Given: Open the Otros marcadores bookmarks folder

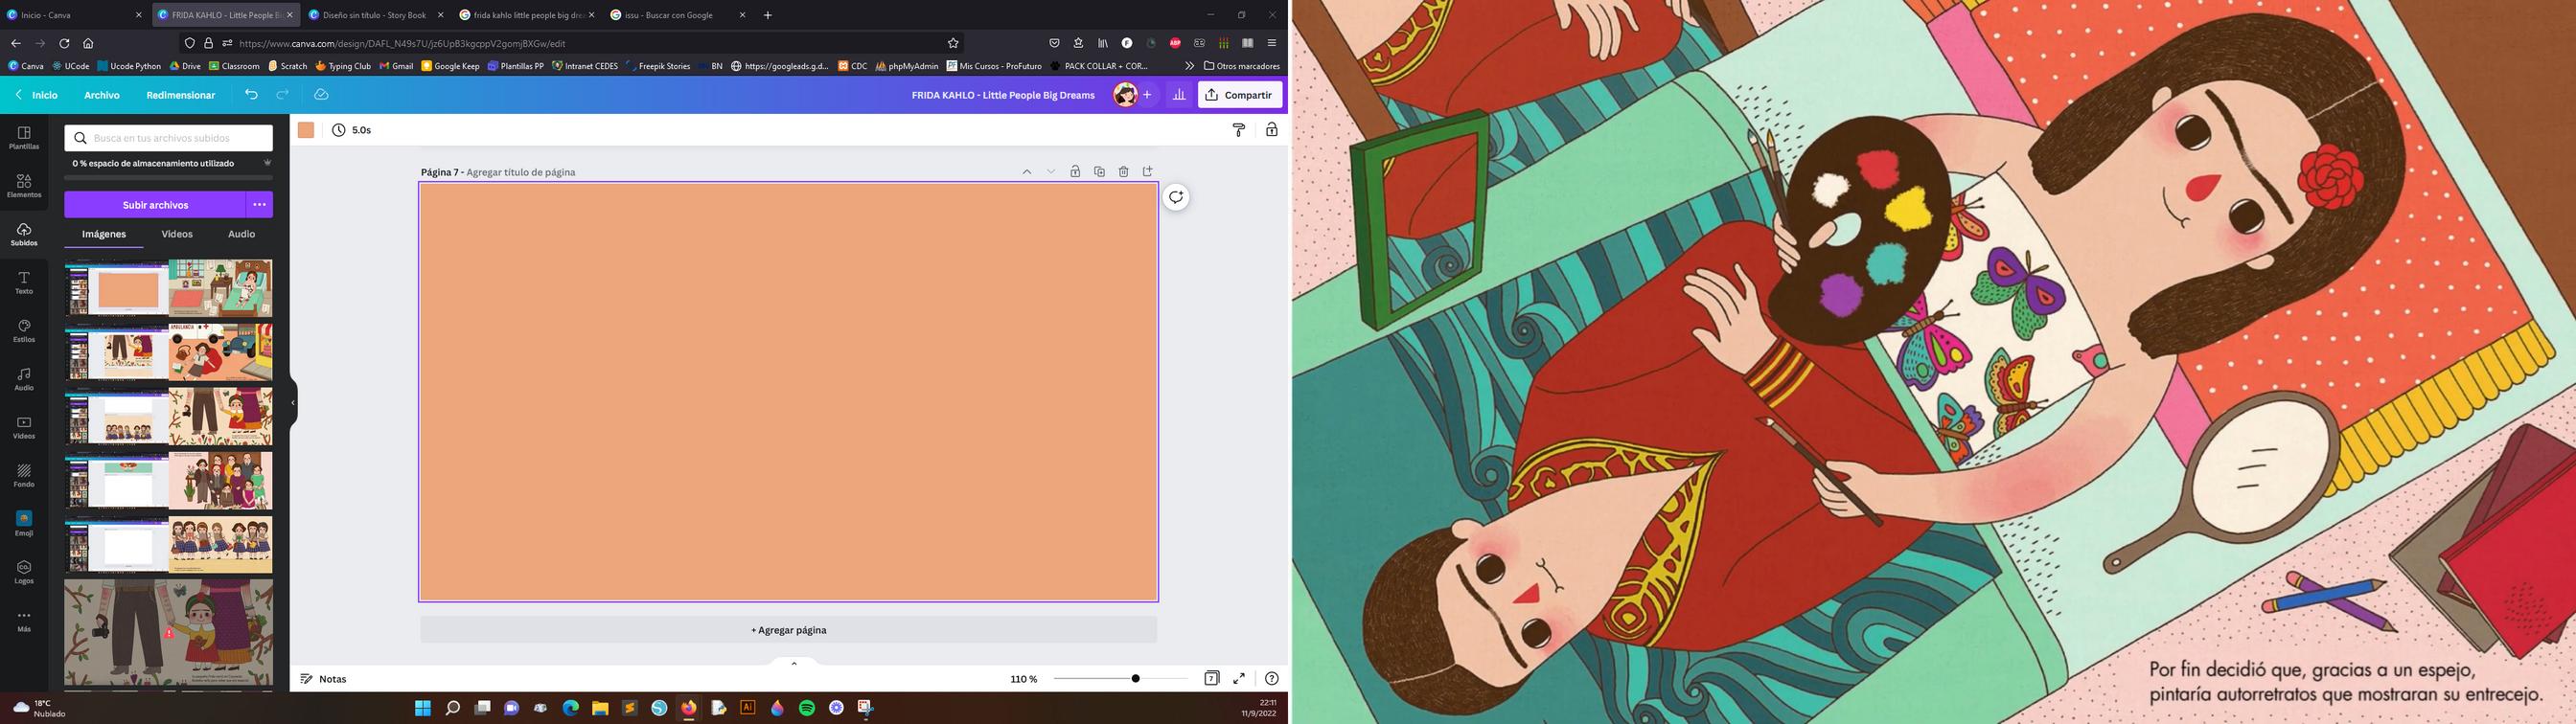Looking at the screenshot, I should coord(1242,66).
